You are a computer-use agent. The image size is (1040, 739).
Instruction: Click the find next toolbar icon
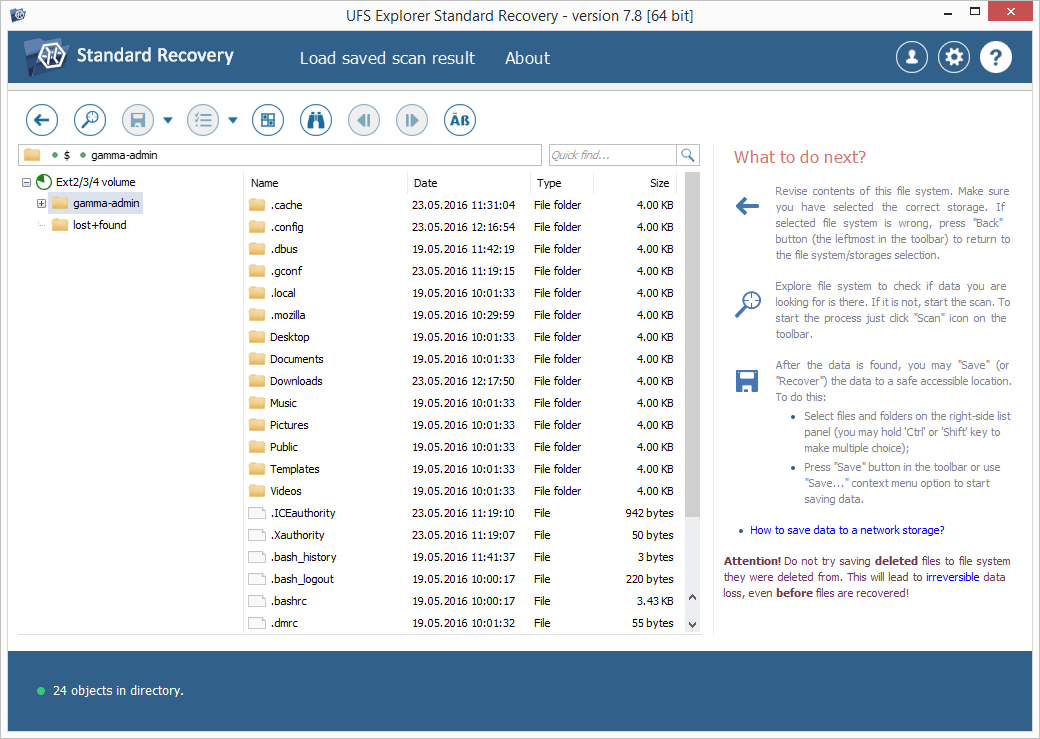click(412, 120)
